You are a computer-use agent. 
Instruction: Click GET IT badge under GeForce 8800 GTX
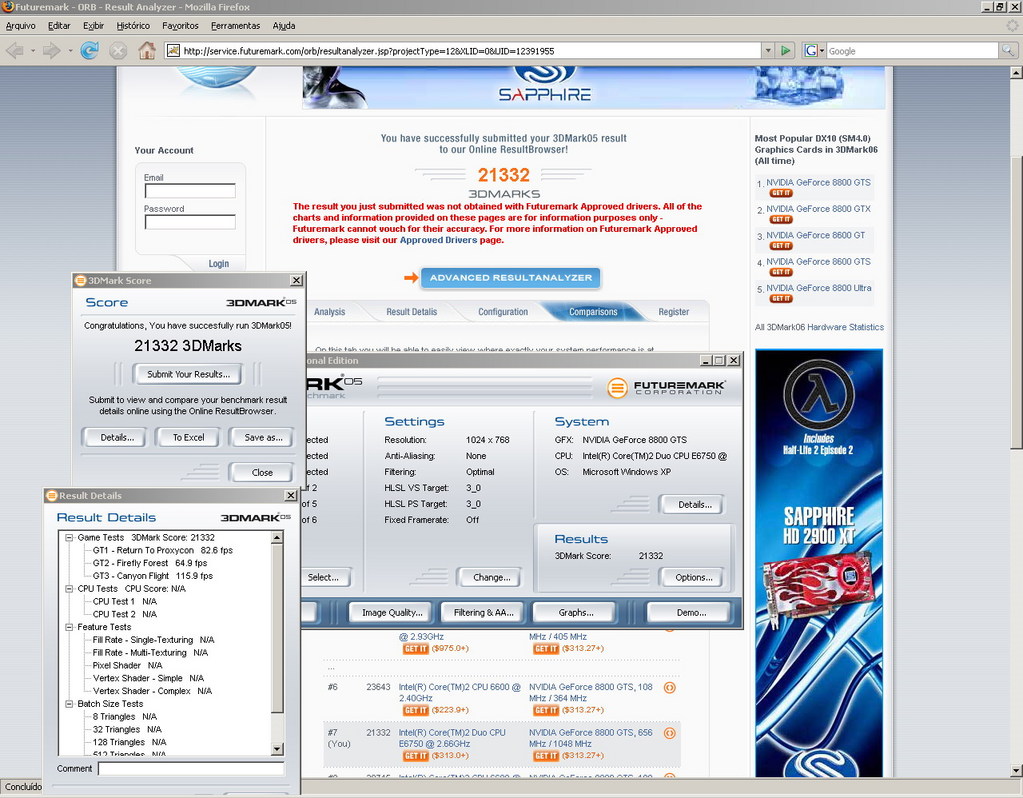pos(780,219)
